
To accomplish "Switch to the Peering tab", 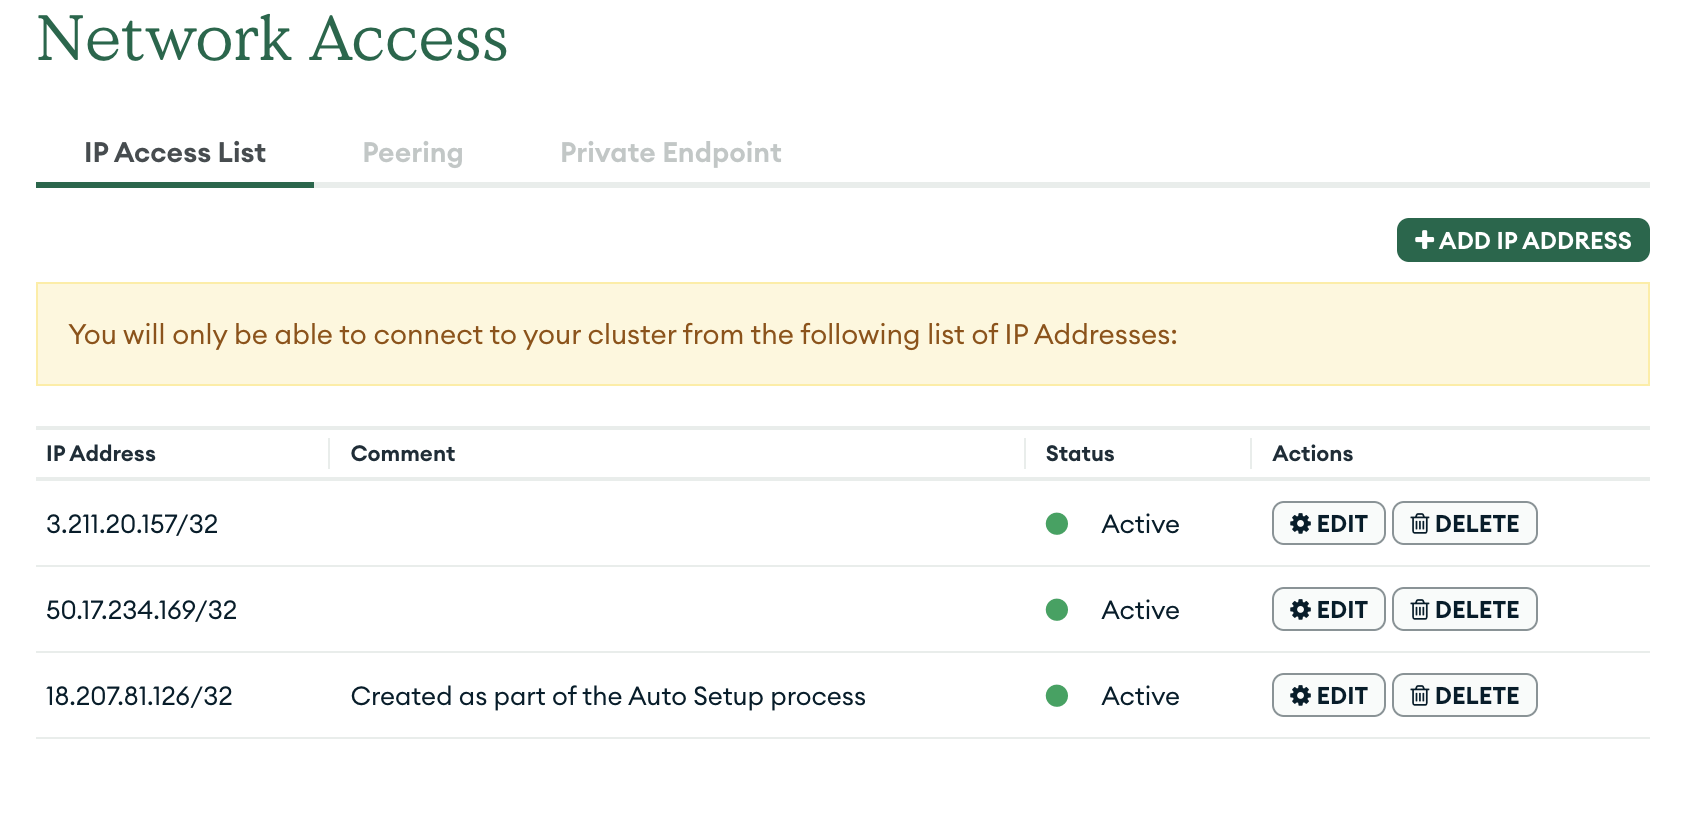I will point(412,152).
